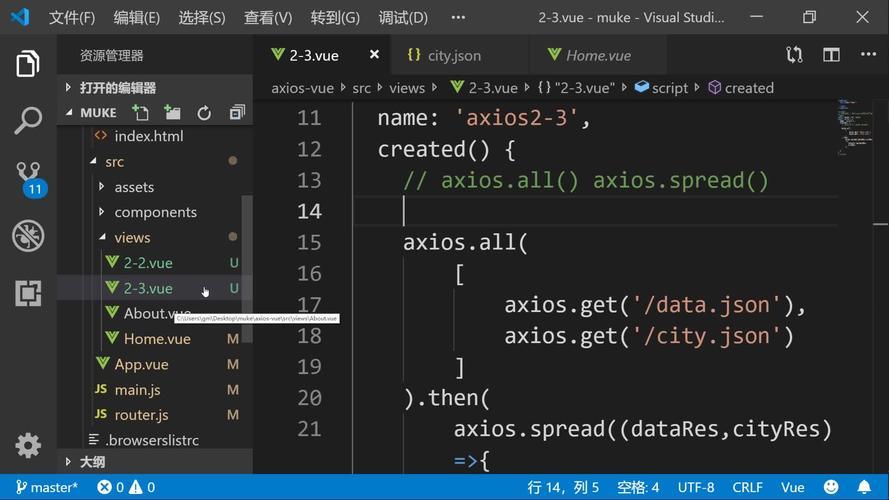Click line number 12 in the gutter

click(x=309, y=150)
